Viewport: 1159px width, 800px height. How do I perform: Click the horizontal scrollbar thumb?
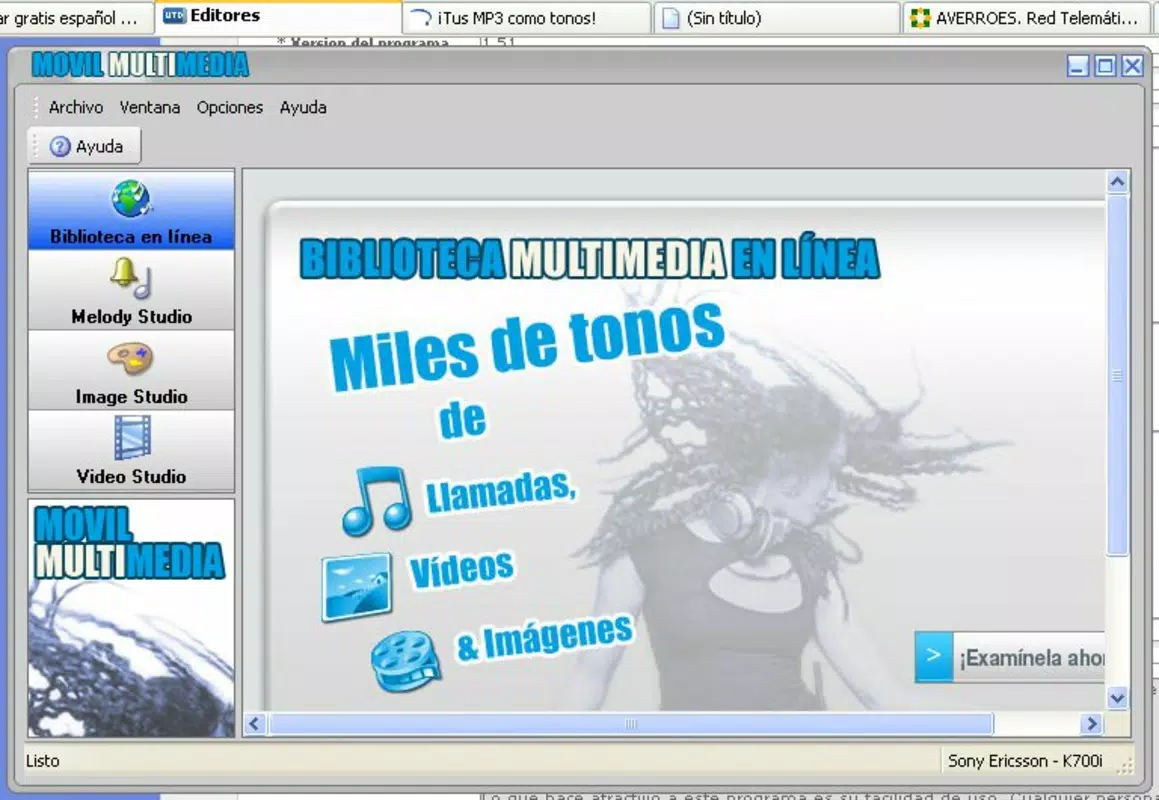click(x=631, y=724)
